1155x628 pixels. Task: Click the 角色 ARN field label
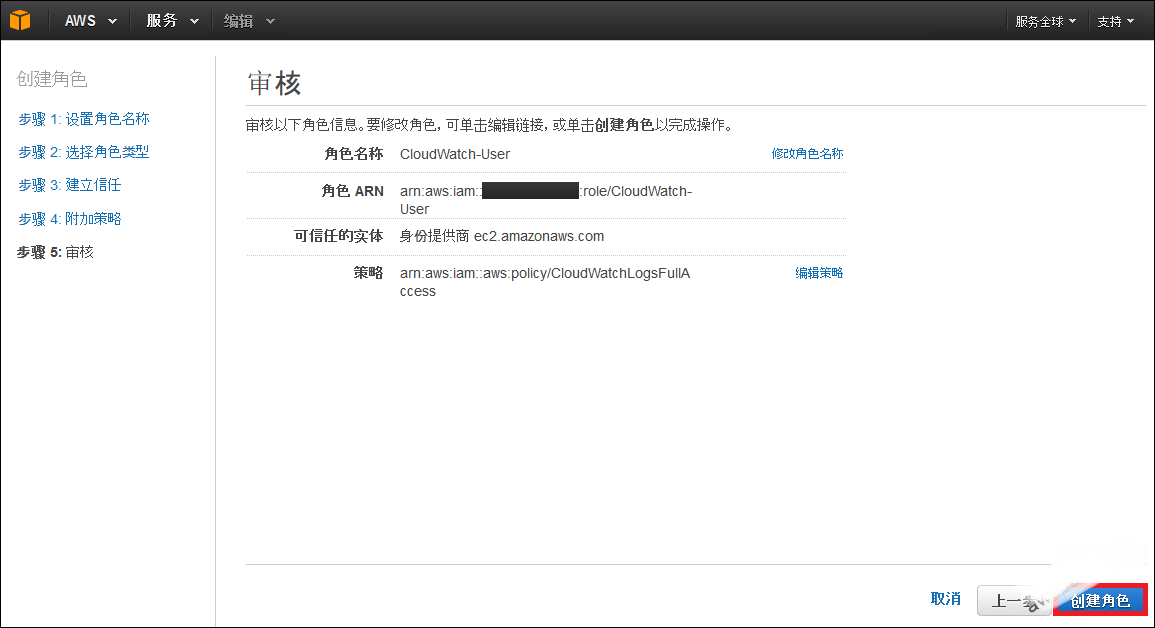coord(352,191)
